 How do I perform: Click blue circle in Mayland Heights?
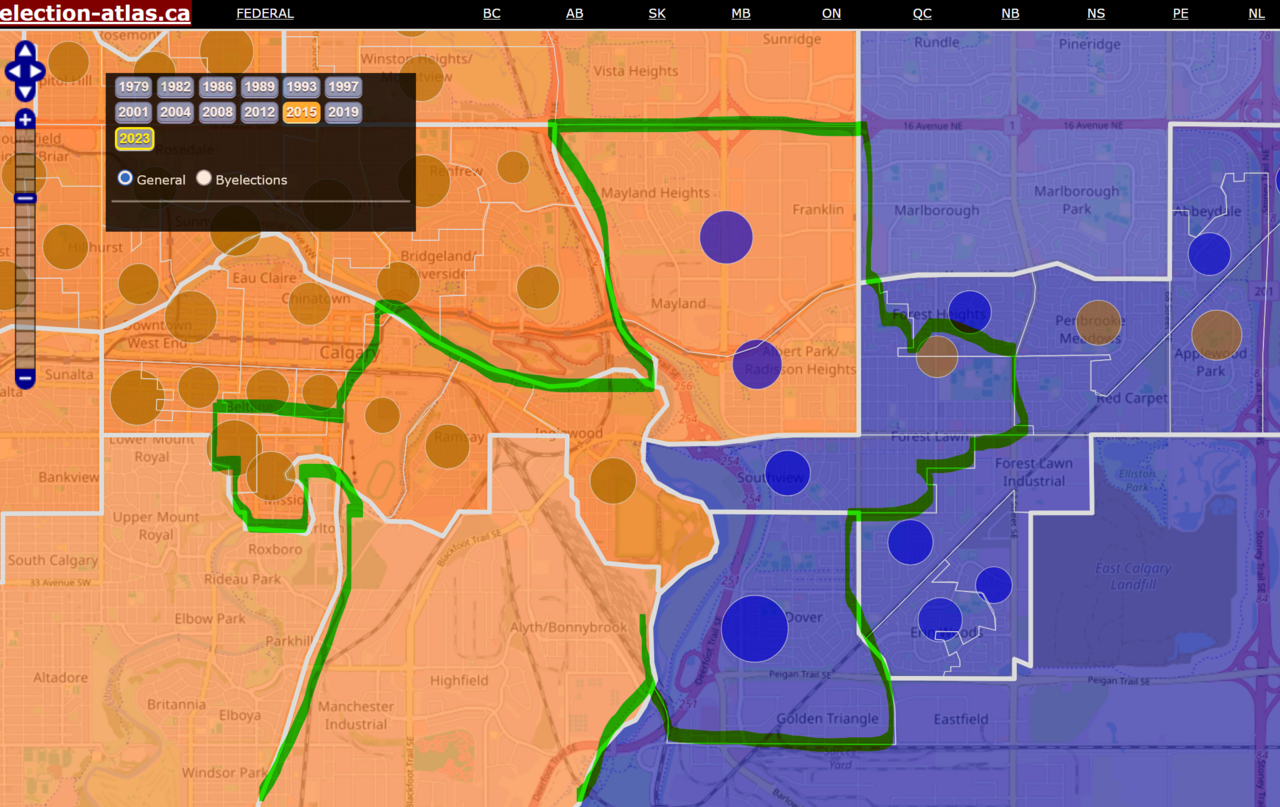725,237
